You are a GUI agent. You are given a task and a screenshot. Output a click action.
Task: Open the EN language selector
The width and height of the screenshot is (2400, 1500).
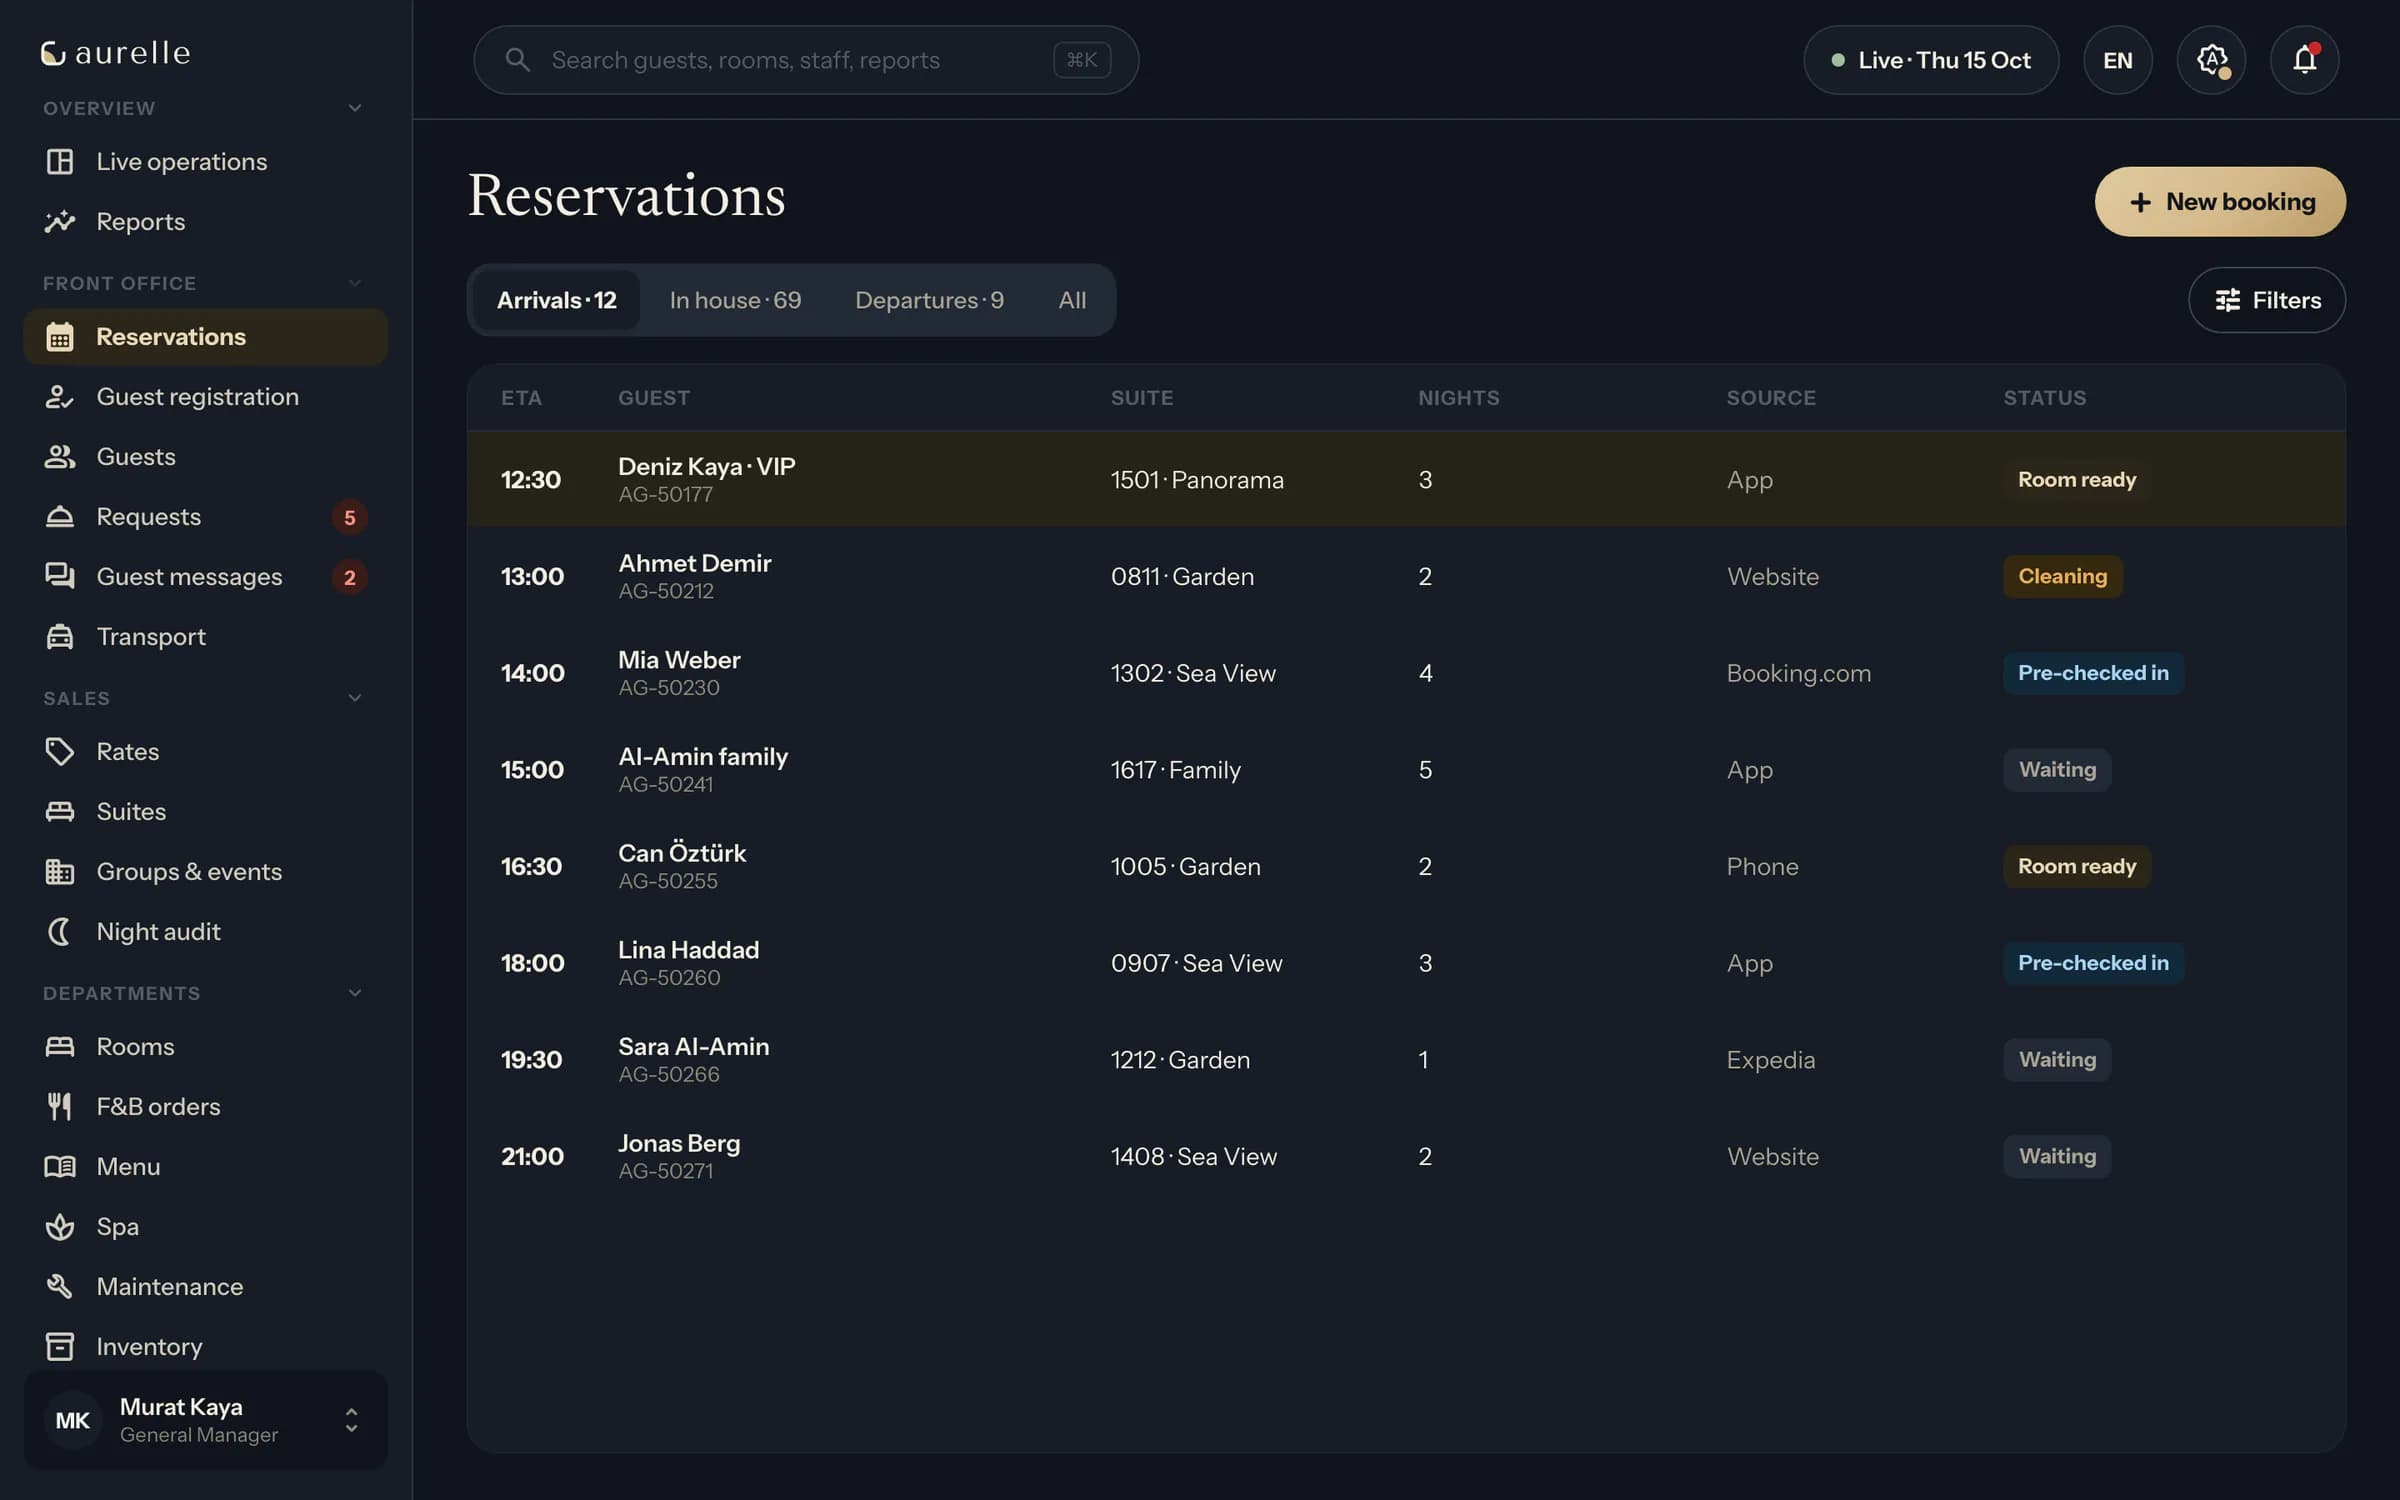(x=2118, y=60)
